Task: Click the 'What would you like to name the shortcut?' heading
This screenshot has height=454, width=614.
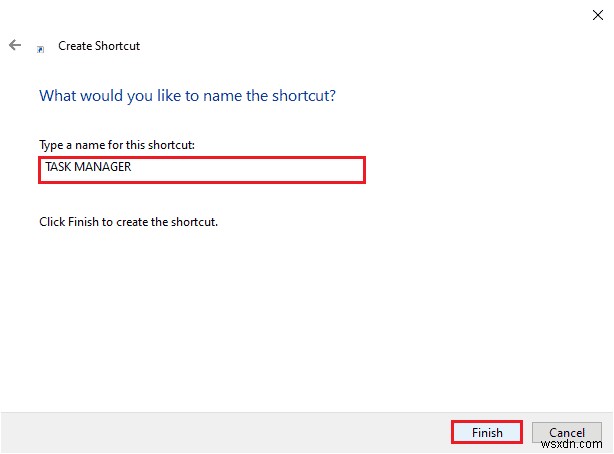Action: click(188, 96)
